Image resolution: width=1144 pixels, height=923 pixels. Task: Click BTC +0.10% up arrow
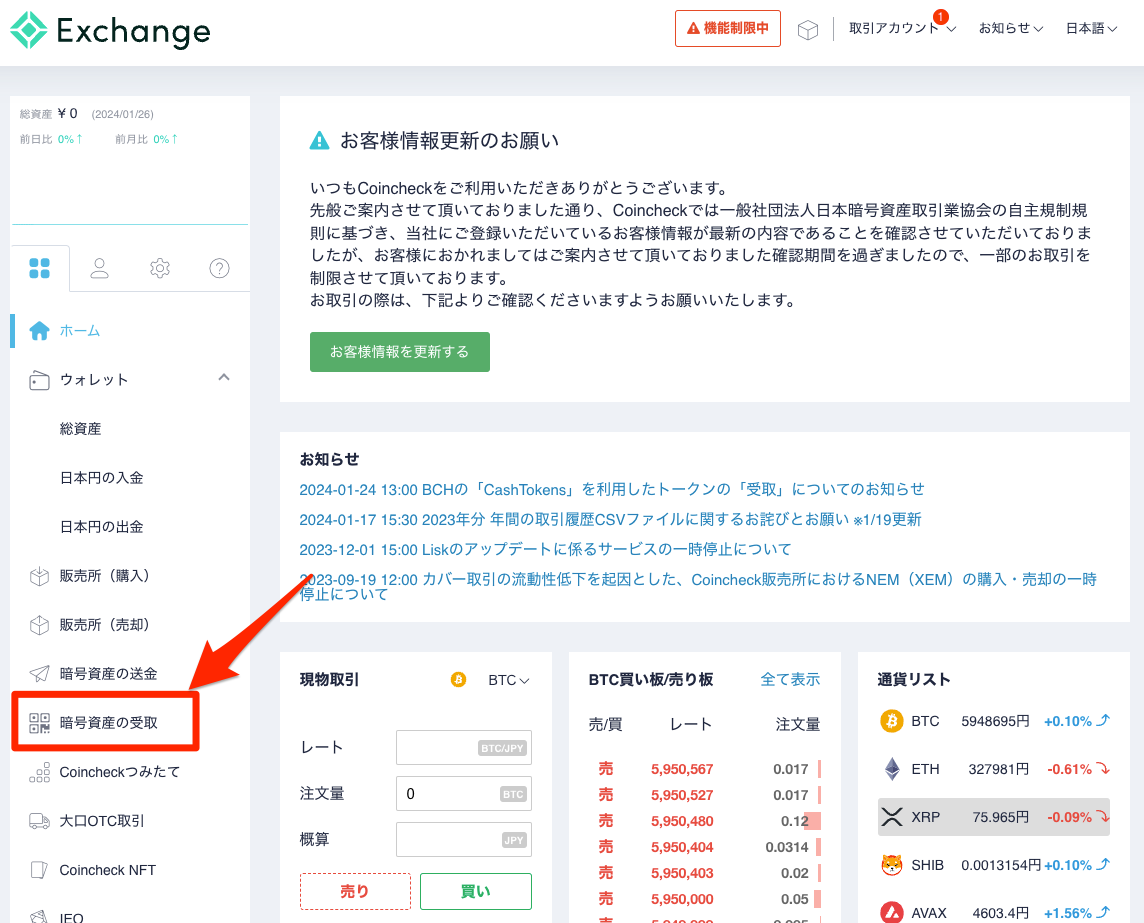pos(1104,721)
